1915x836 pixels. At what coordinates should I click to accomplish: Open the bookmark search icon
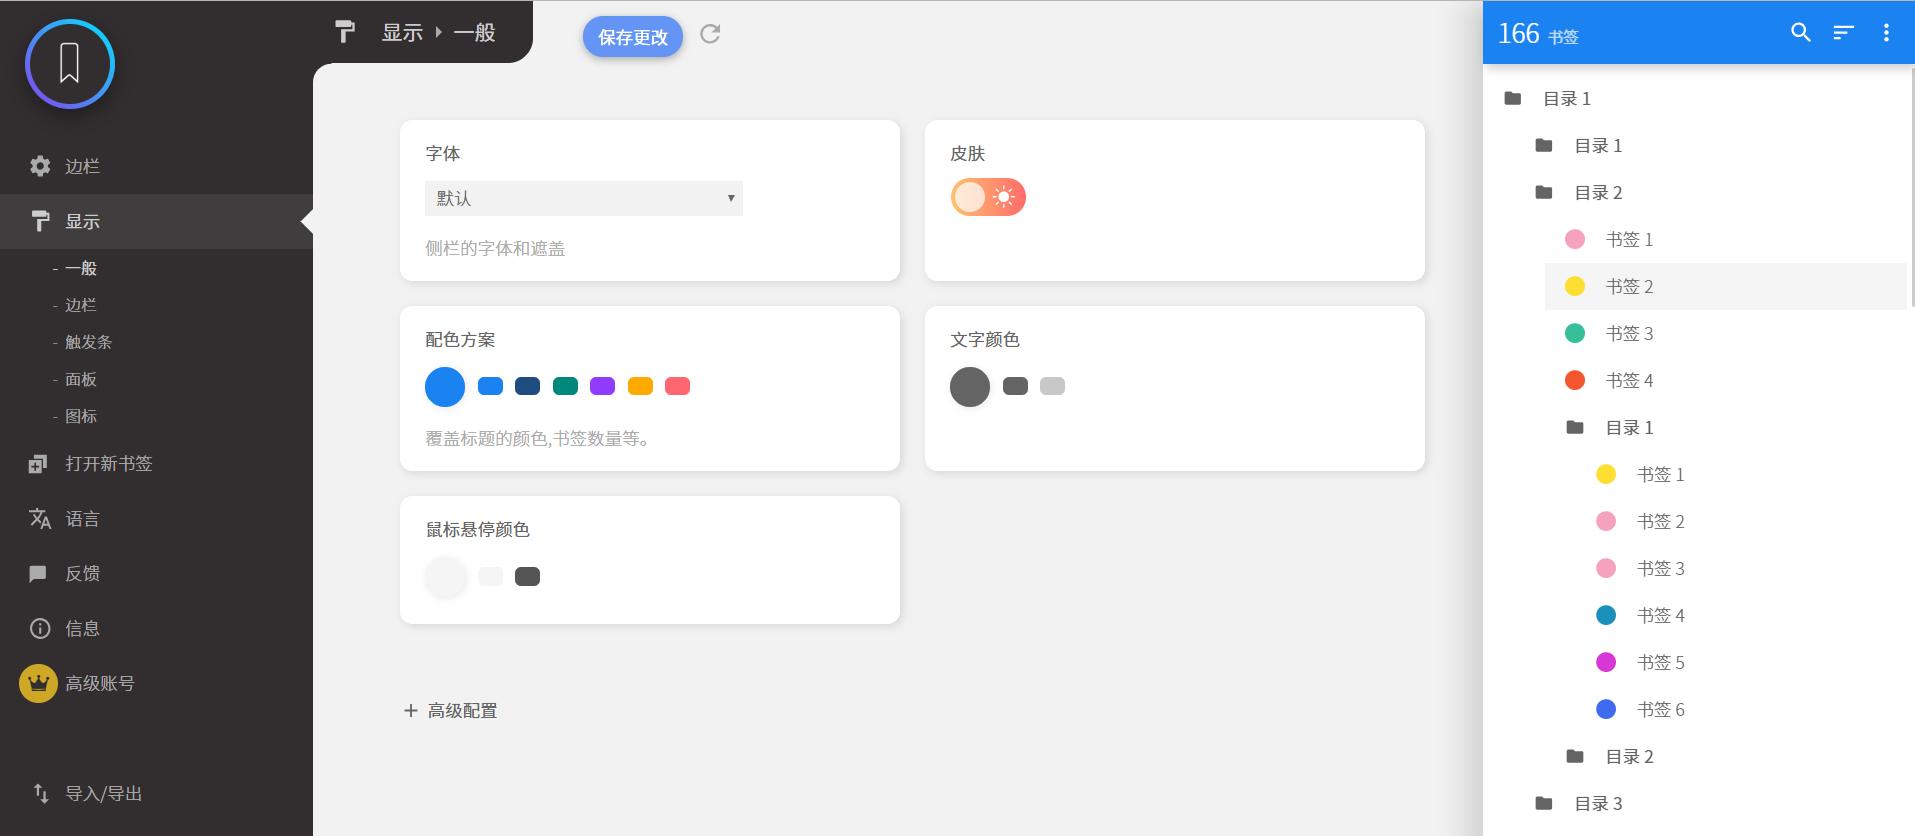tap(1800, 32)
